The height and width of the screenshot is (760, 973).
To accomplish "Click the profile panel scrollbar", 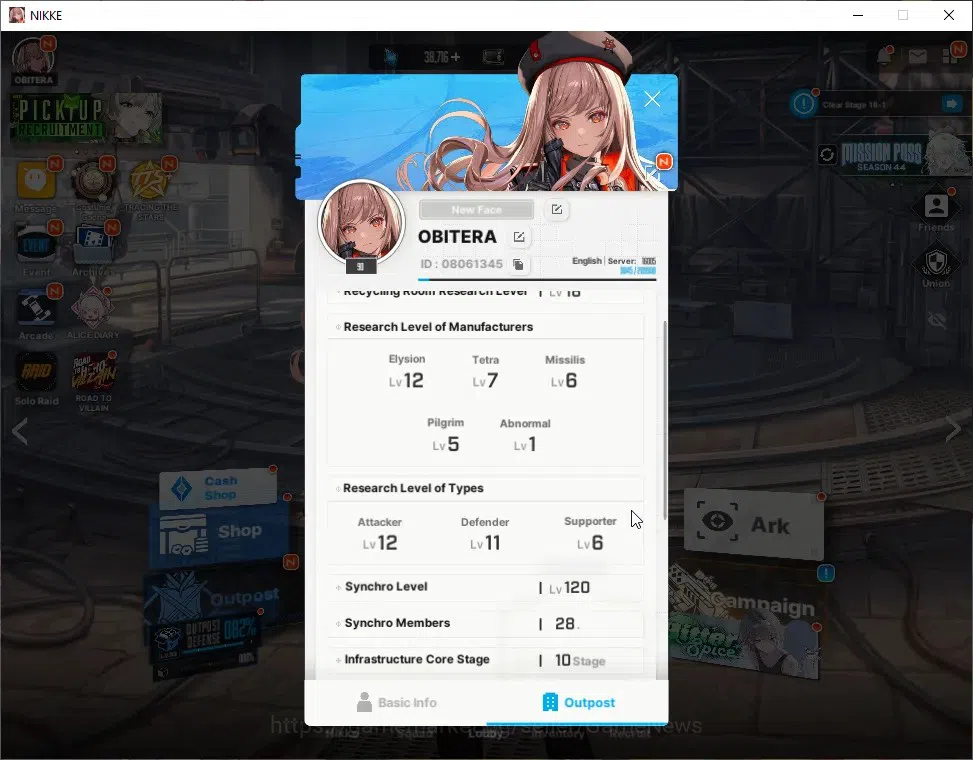I will pyautogui.click(x=665, y=421).
